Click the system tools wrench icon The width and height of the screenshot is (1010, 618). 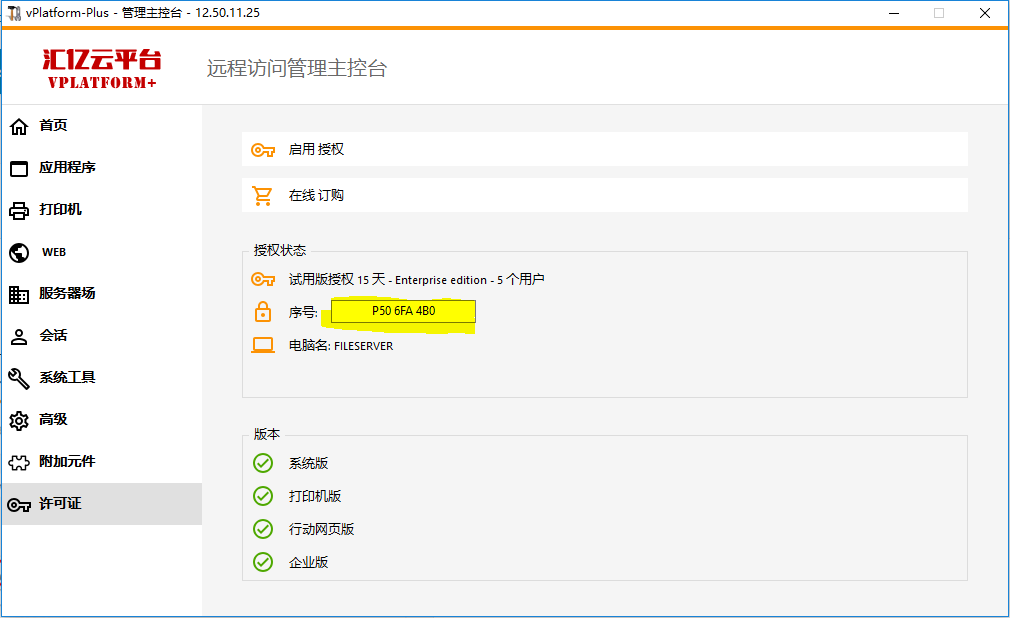[19, 378]
